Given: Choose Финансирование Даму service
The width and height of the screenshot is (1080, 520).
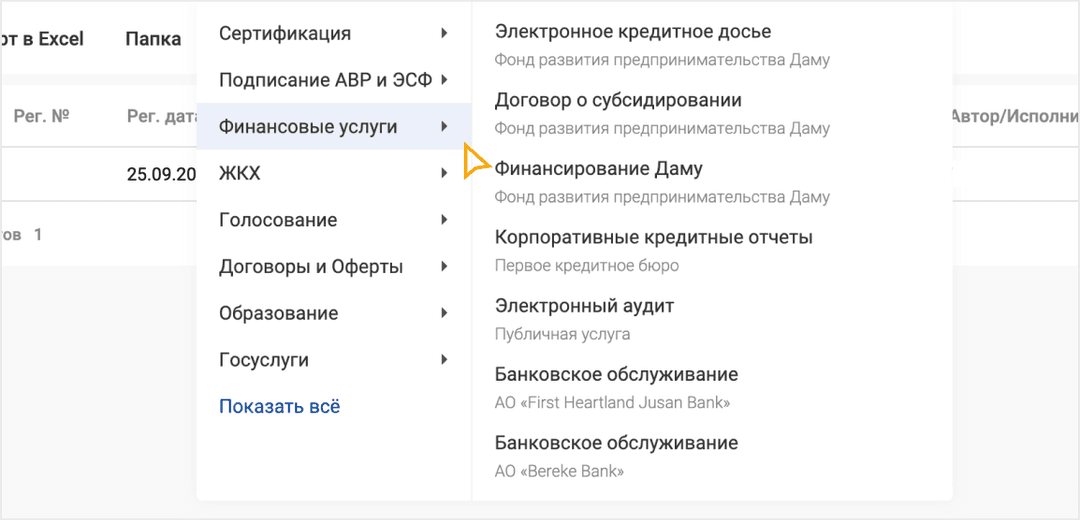Looking at the screenshot, I should tap(599, 170).
